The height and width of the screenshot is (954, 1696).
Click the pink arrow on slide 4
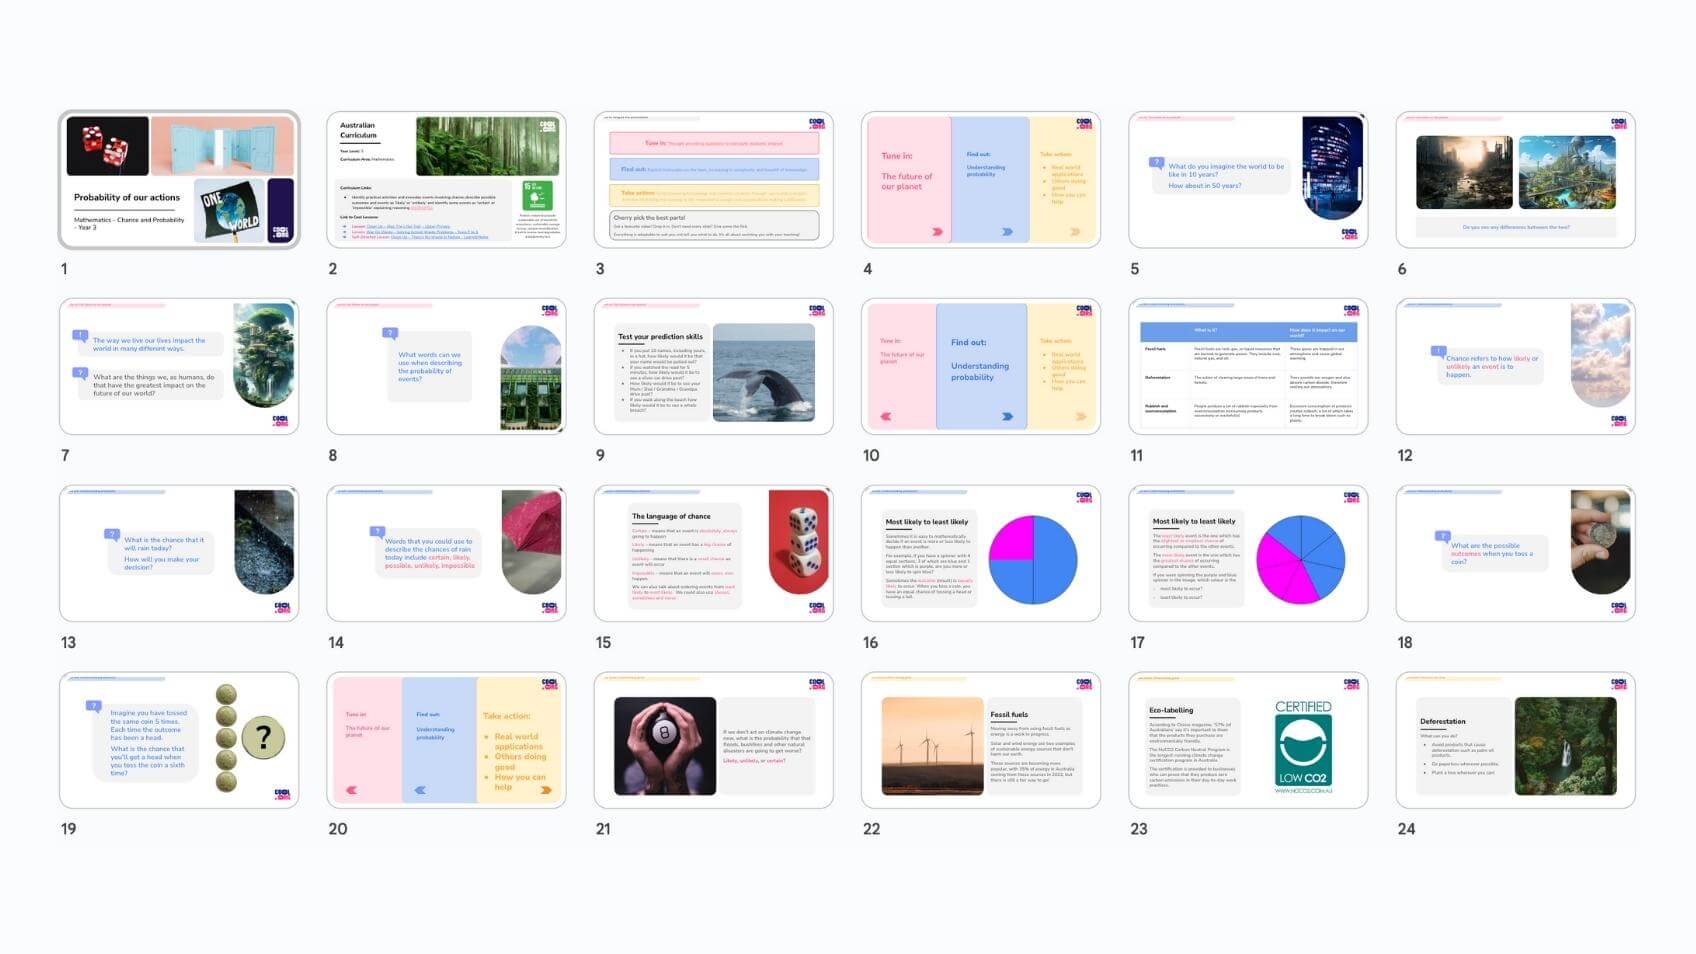tap(937, 231)
